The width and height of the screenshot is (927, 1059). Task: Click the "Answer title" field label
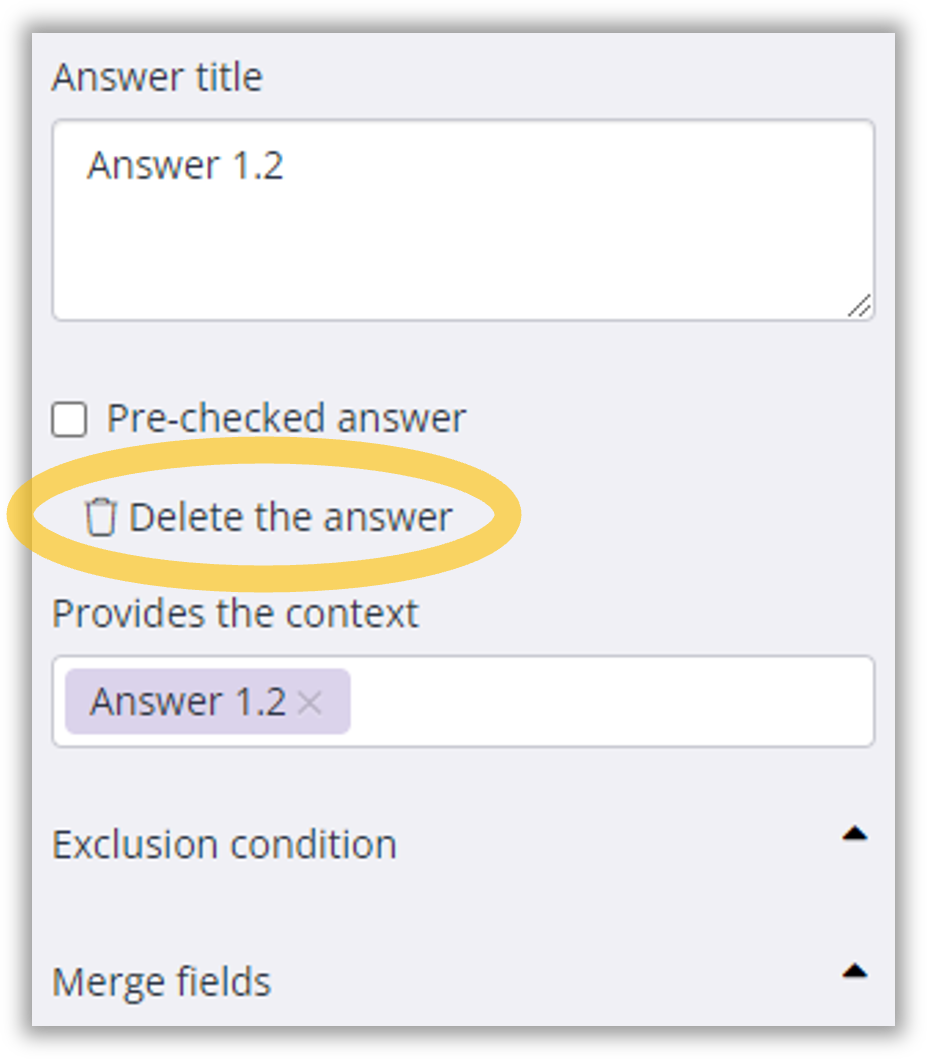coord(157,77)
